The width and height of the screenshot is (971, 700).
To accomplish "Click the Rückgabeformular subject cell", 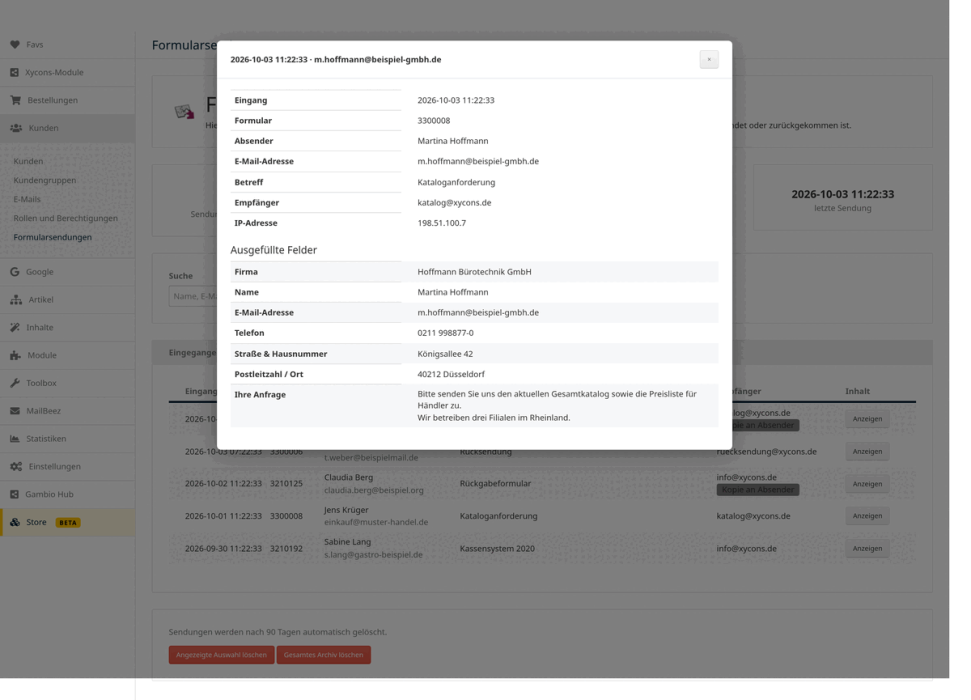I will (495, 484).
